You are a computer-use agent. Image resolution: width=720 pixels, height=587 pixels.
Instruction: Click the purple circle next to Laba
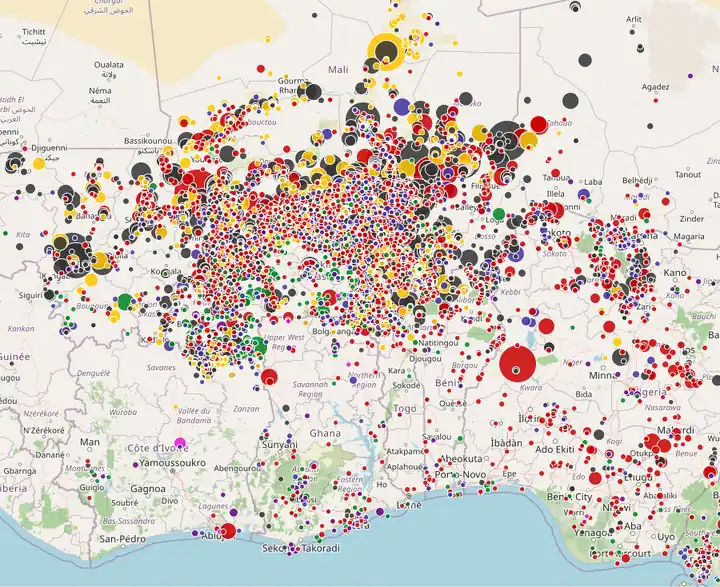584,194
